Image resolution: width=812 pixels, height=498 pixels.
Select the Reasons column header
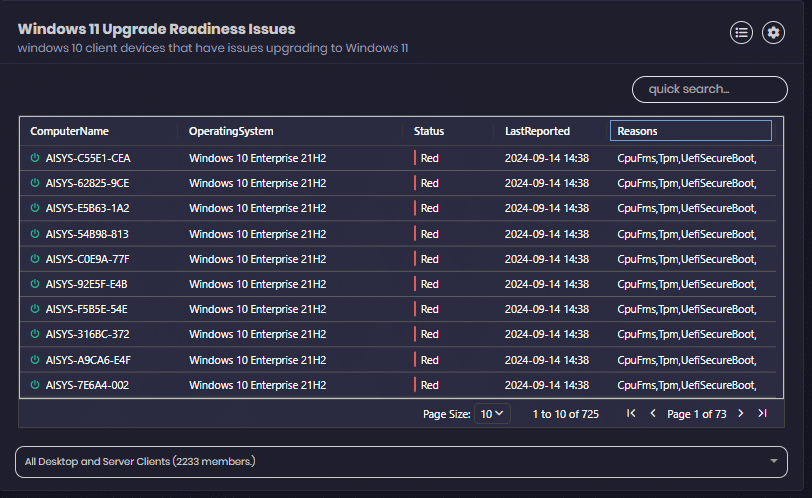click(690, 131)
